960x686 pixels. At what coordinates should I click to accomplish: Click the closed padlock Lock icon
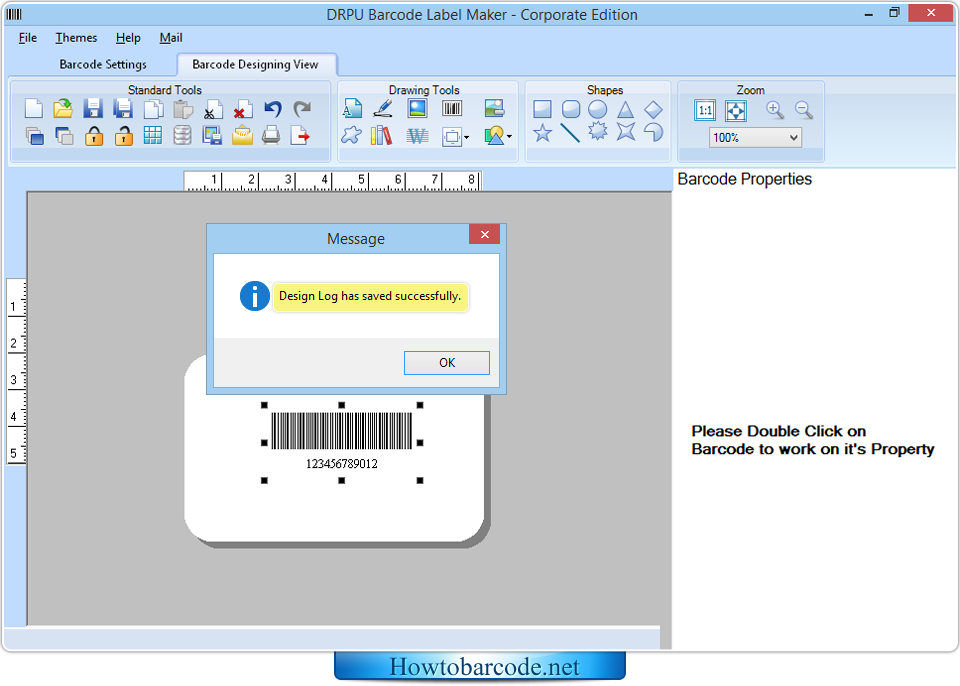pos(94,135)
